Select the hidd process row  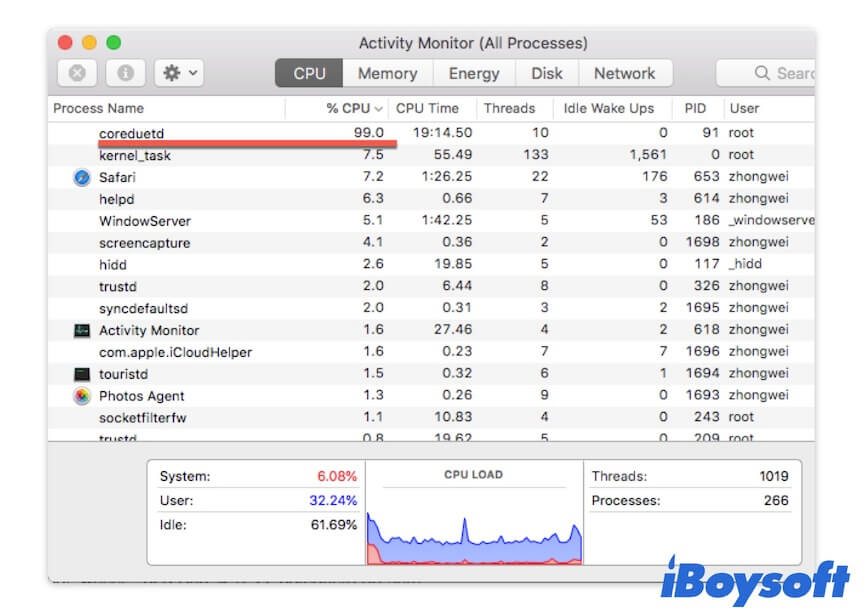tap(431, 264)
